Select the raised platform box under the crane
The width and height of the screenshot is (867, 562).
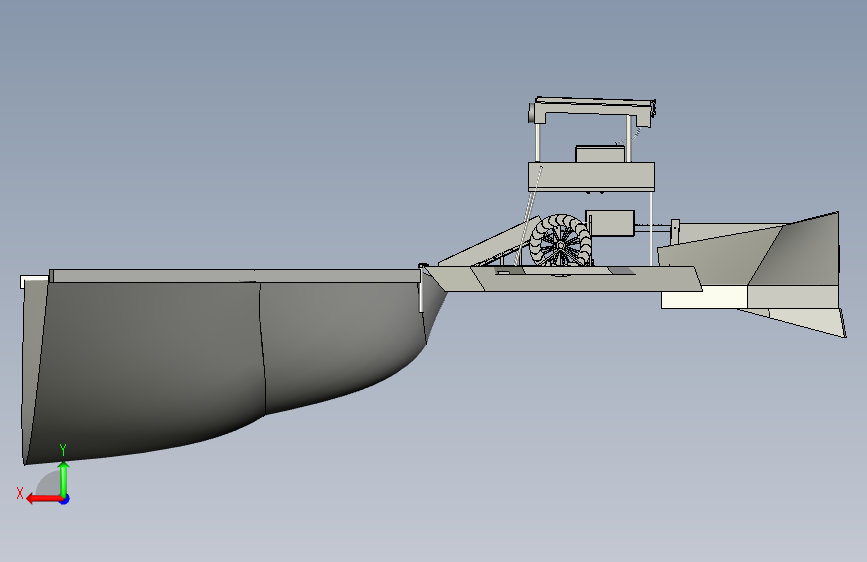591,177
